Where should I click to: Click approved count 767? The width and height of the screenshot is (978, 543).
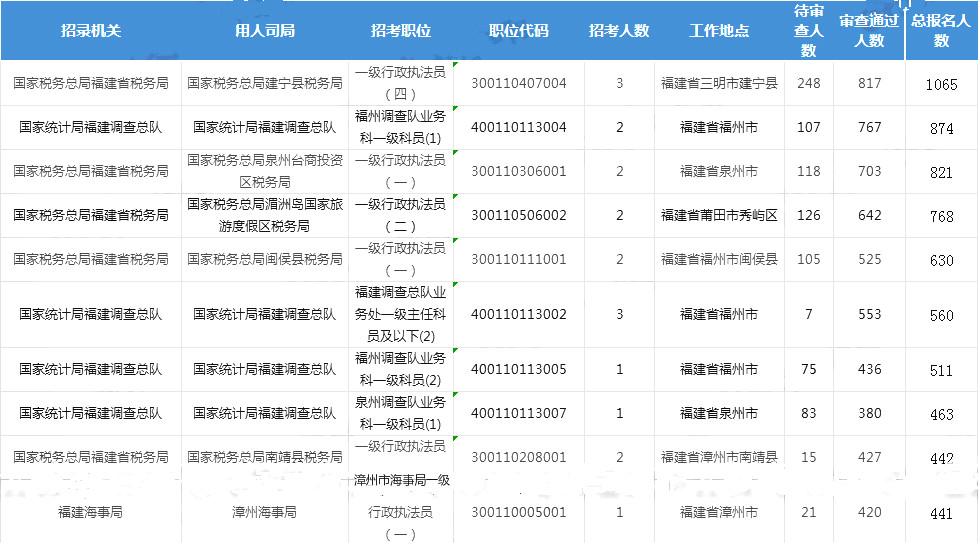[x=869, y=127]
